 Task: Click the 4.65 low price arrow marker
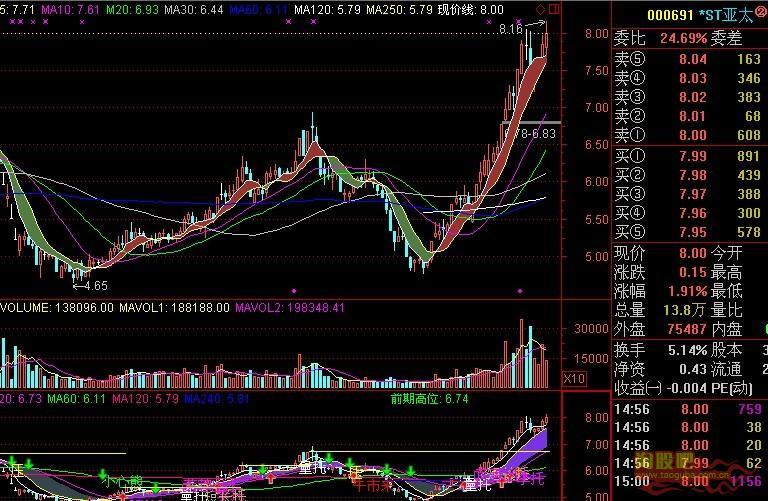click(x=95, y=285)
